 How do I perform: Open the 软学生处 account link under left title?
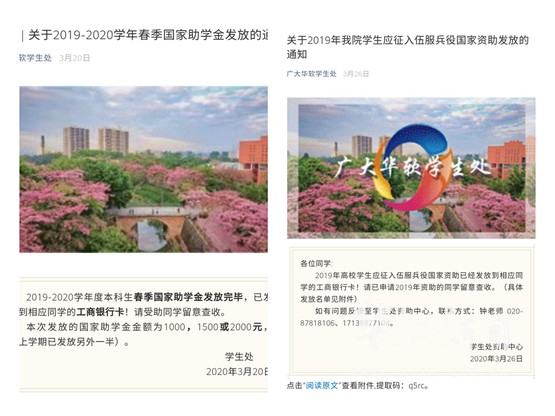point(35,58)
